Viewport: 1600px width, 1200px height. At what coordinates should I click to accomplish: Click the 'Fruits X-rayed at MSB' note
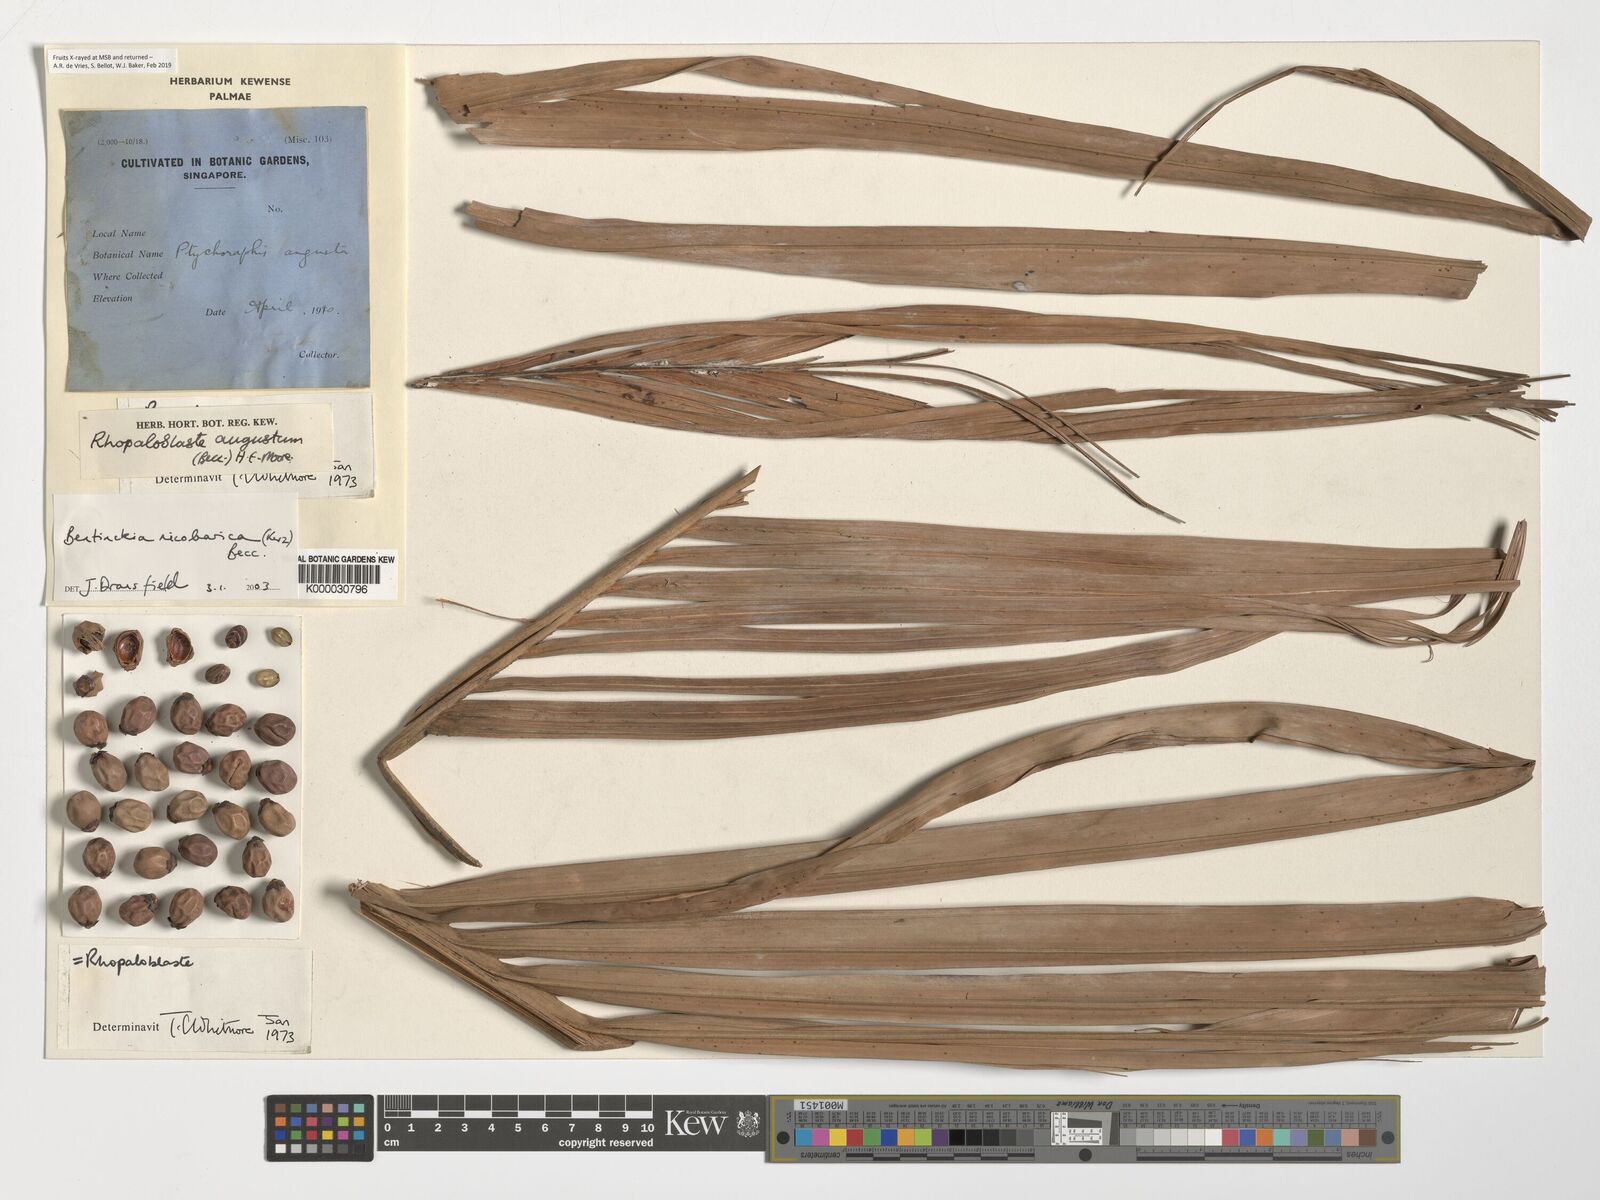[117, 61]
